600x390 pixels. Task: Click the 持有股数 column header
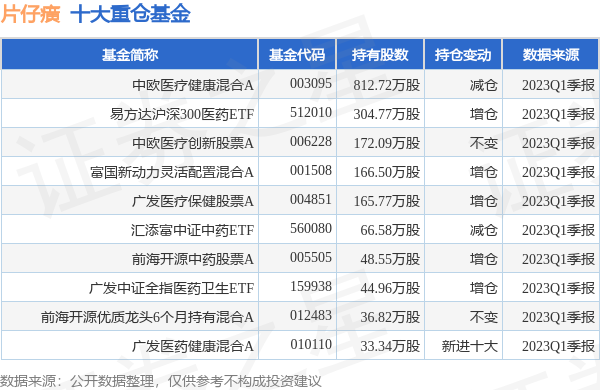[x=380, y=55]
